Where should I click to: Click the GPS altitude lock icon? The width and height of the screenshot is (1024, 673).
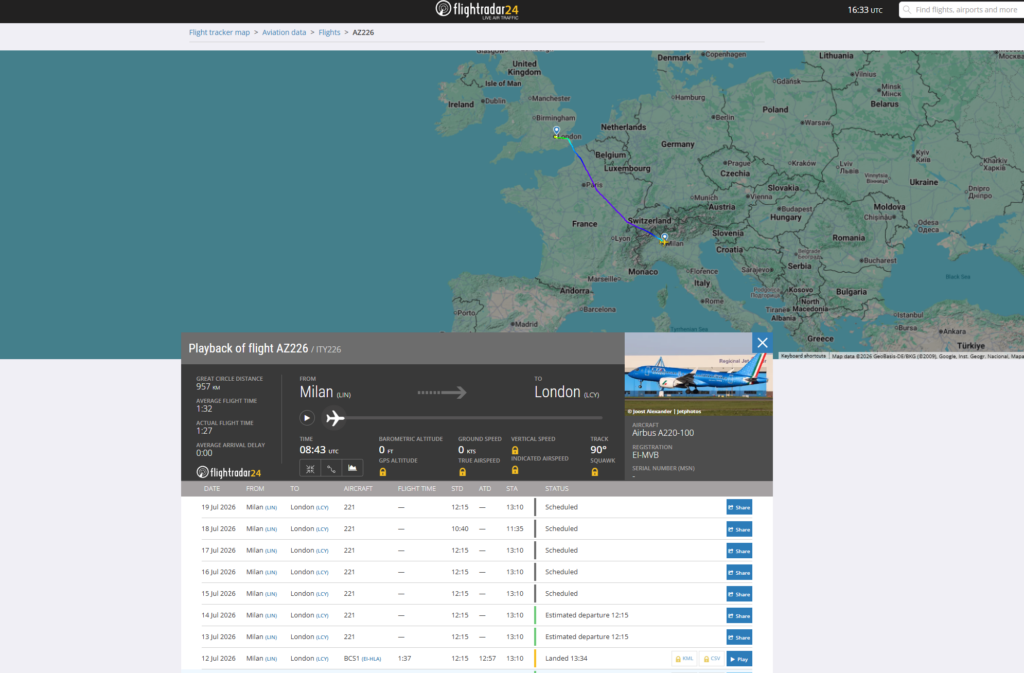(383, 472)
